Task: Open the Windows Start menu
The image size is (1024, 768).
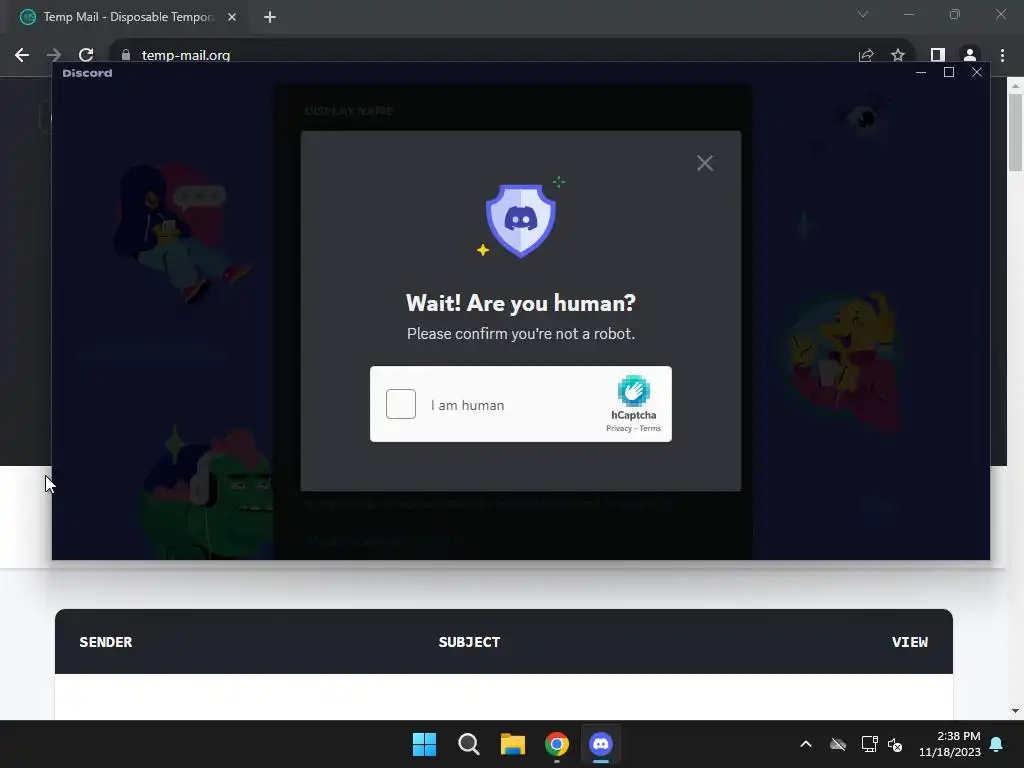Action: point(424,744)
